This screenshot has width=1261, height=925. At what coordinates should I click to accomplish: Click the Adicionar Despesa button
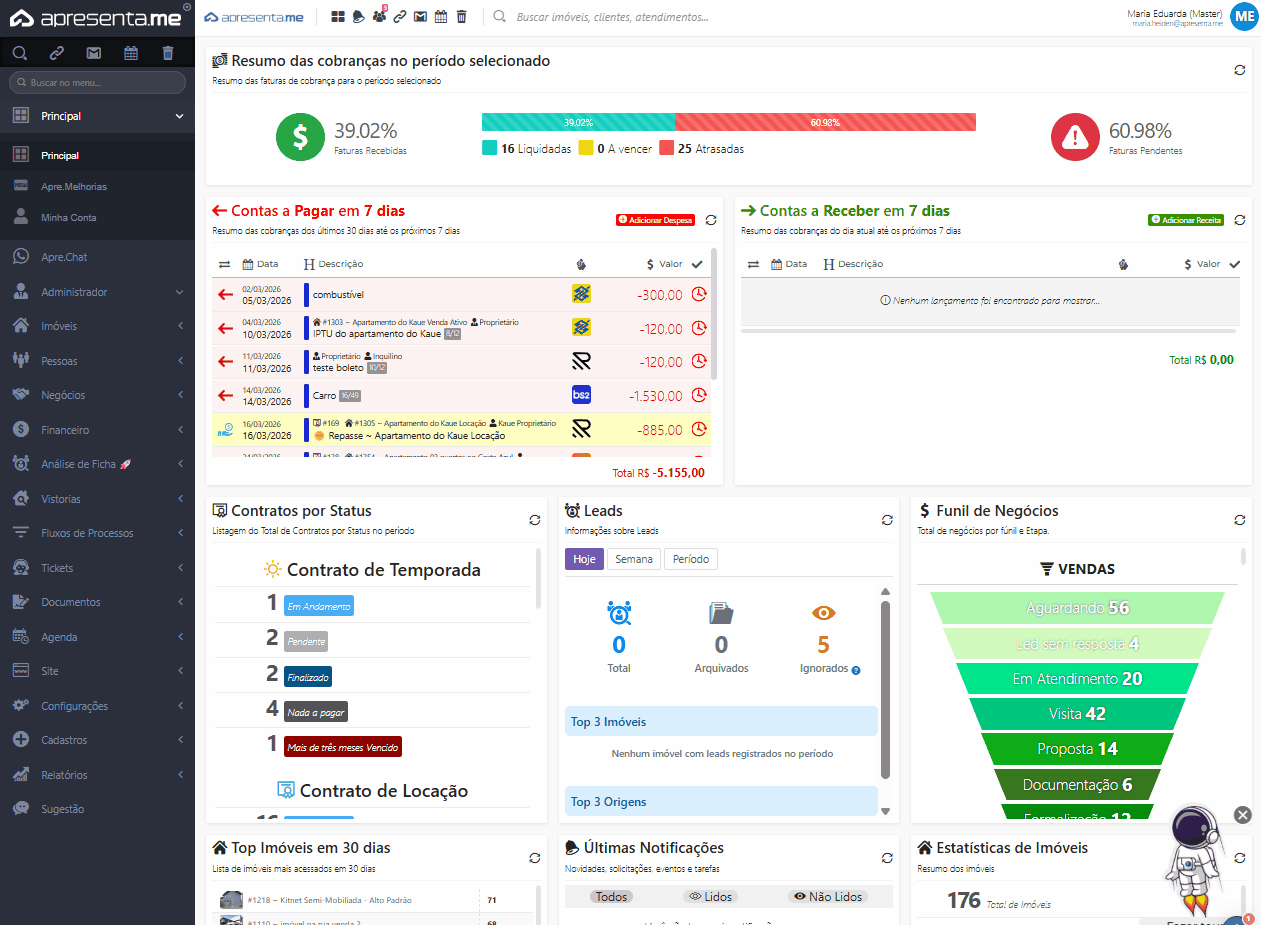pos(655,220)
